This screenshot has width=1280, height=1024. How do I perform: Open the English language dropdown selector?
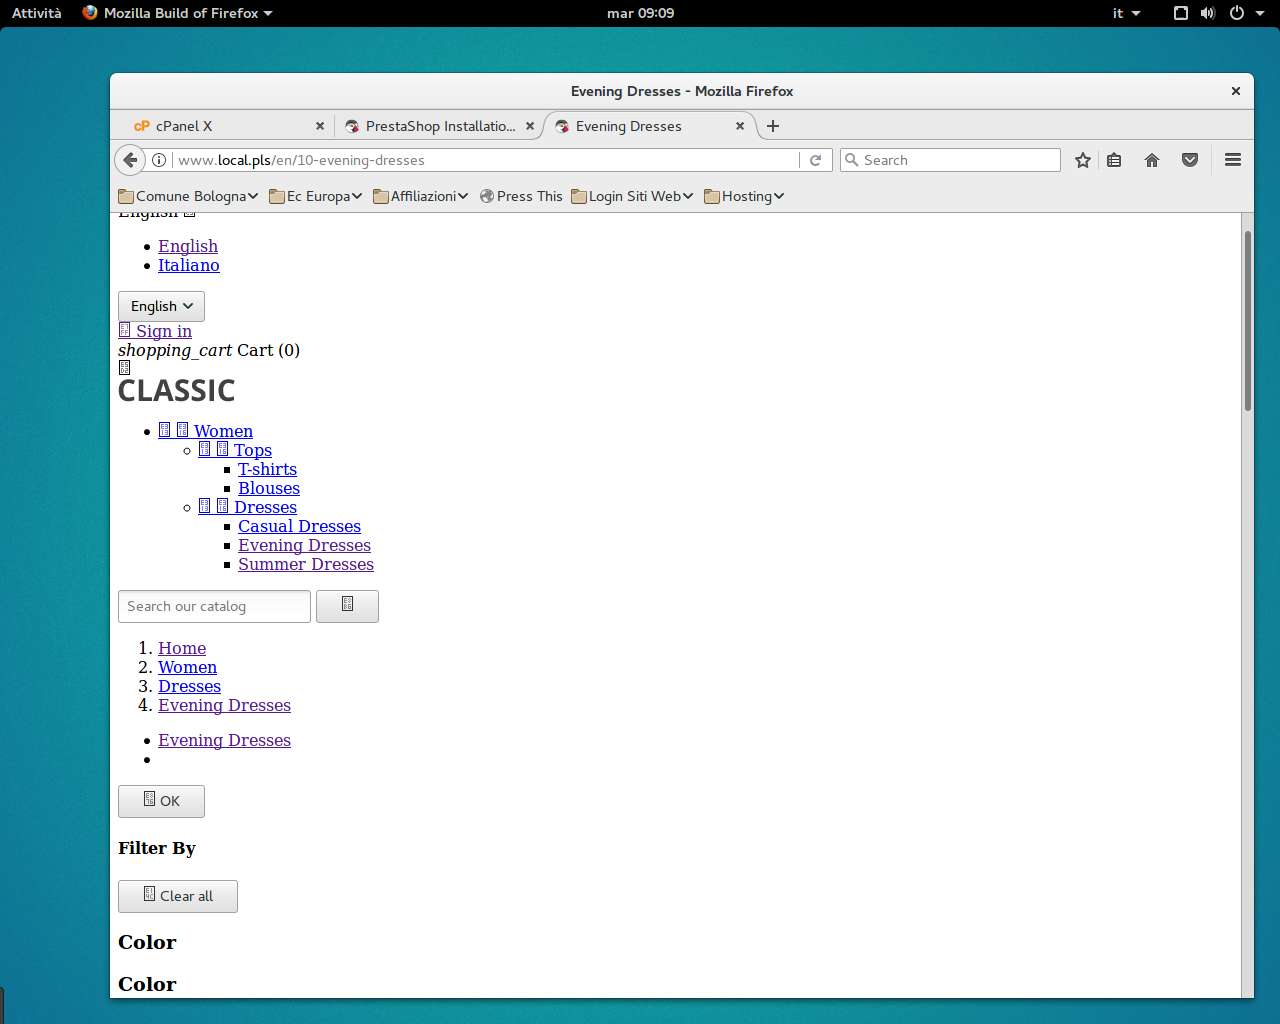coord(161,306)
